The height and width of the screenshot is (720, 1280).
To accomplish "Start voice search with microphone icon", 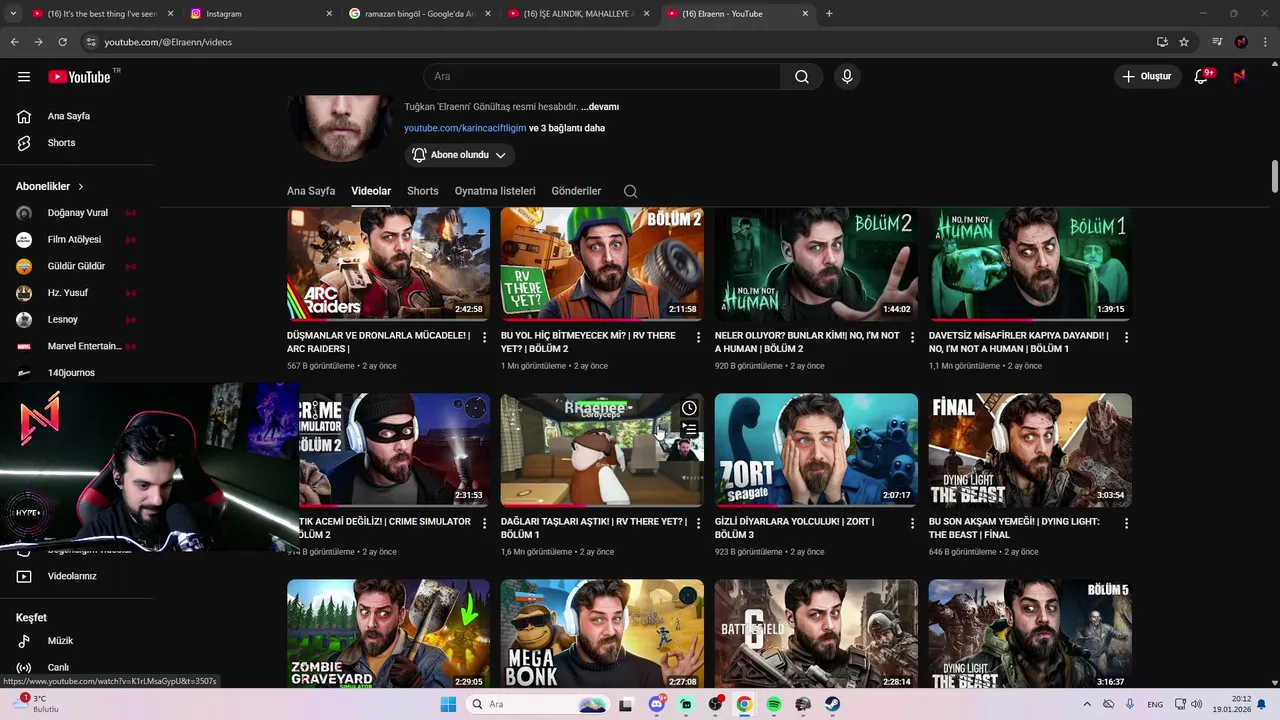I will point(847,77).
